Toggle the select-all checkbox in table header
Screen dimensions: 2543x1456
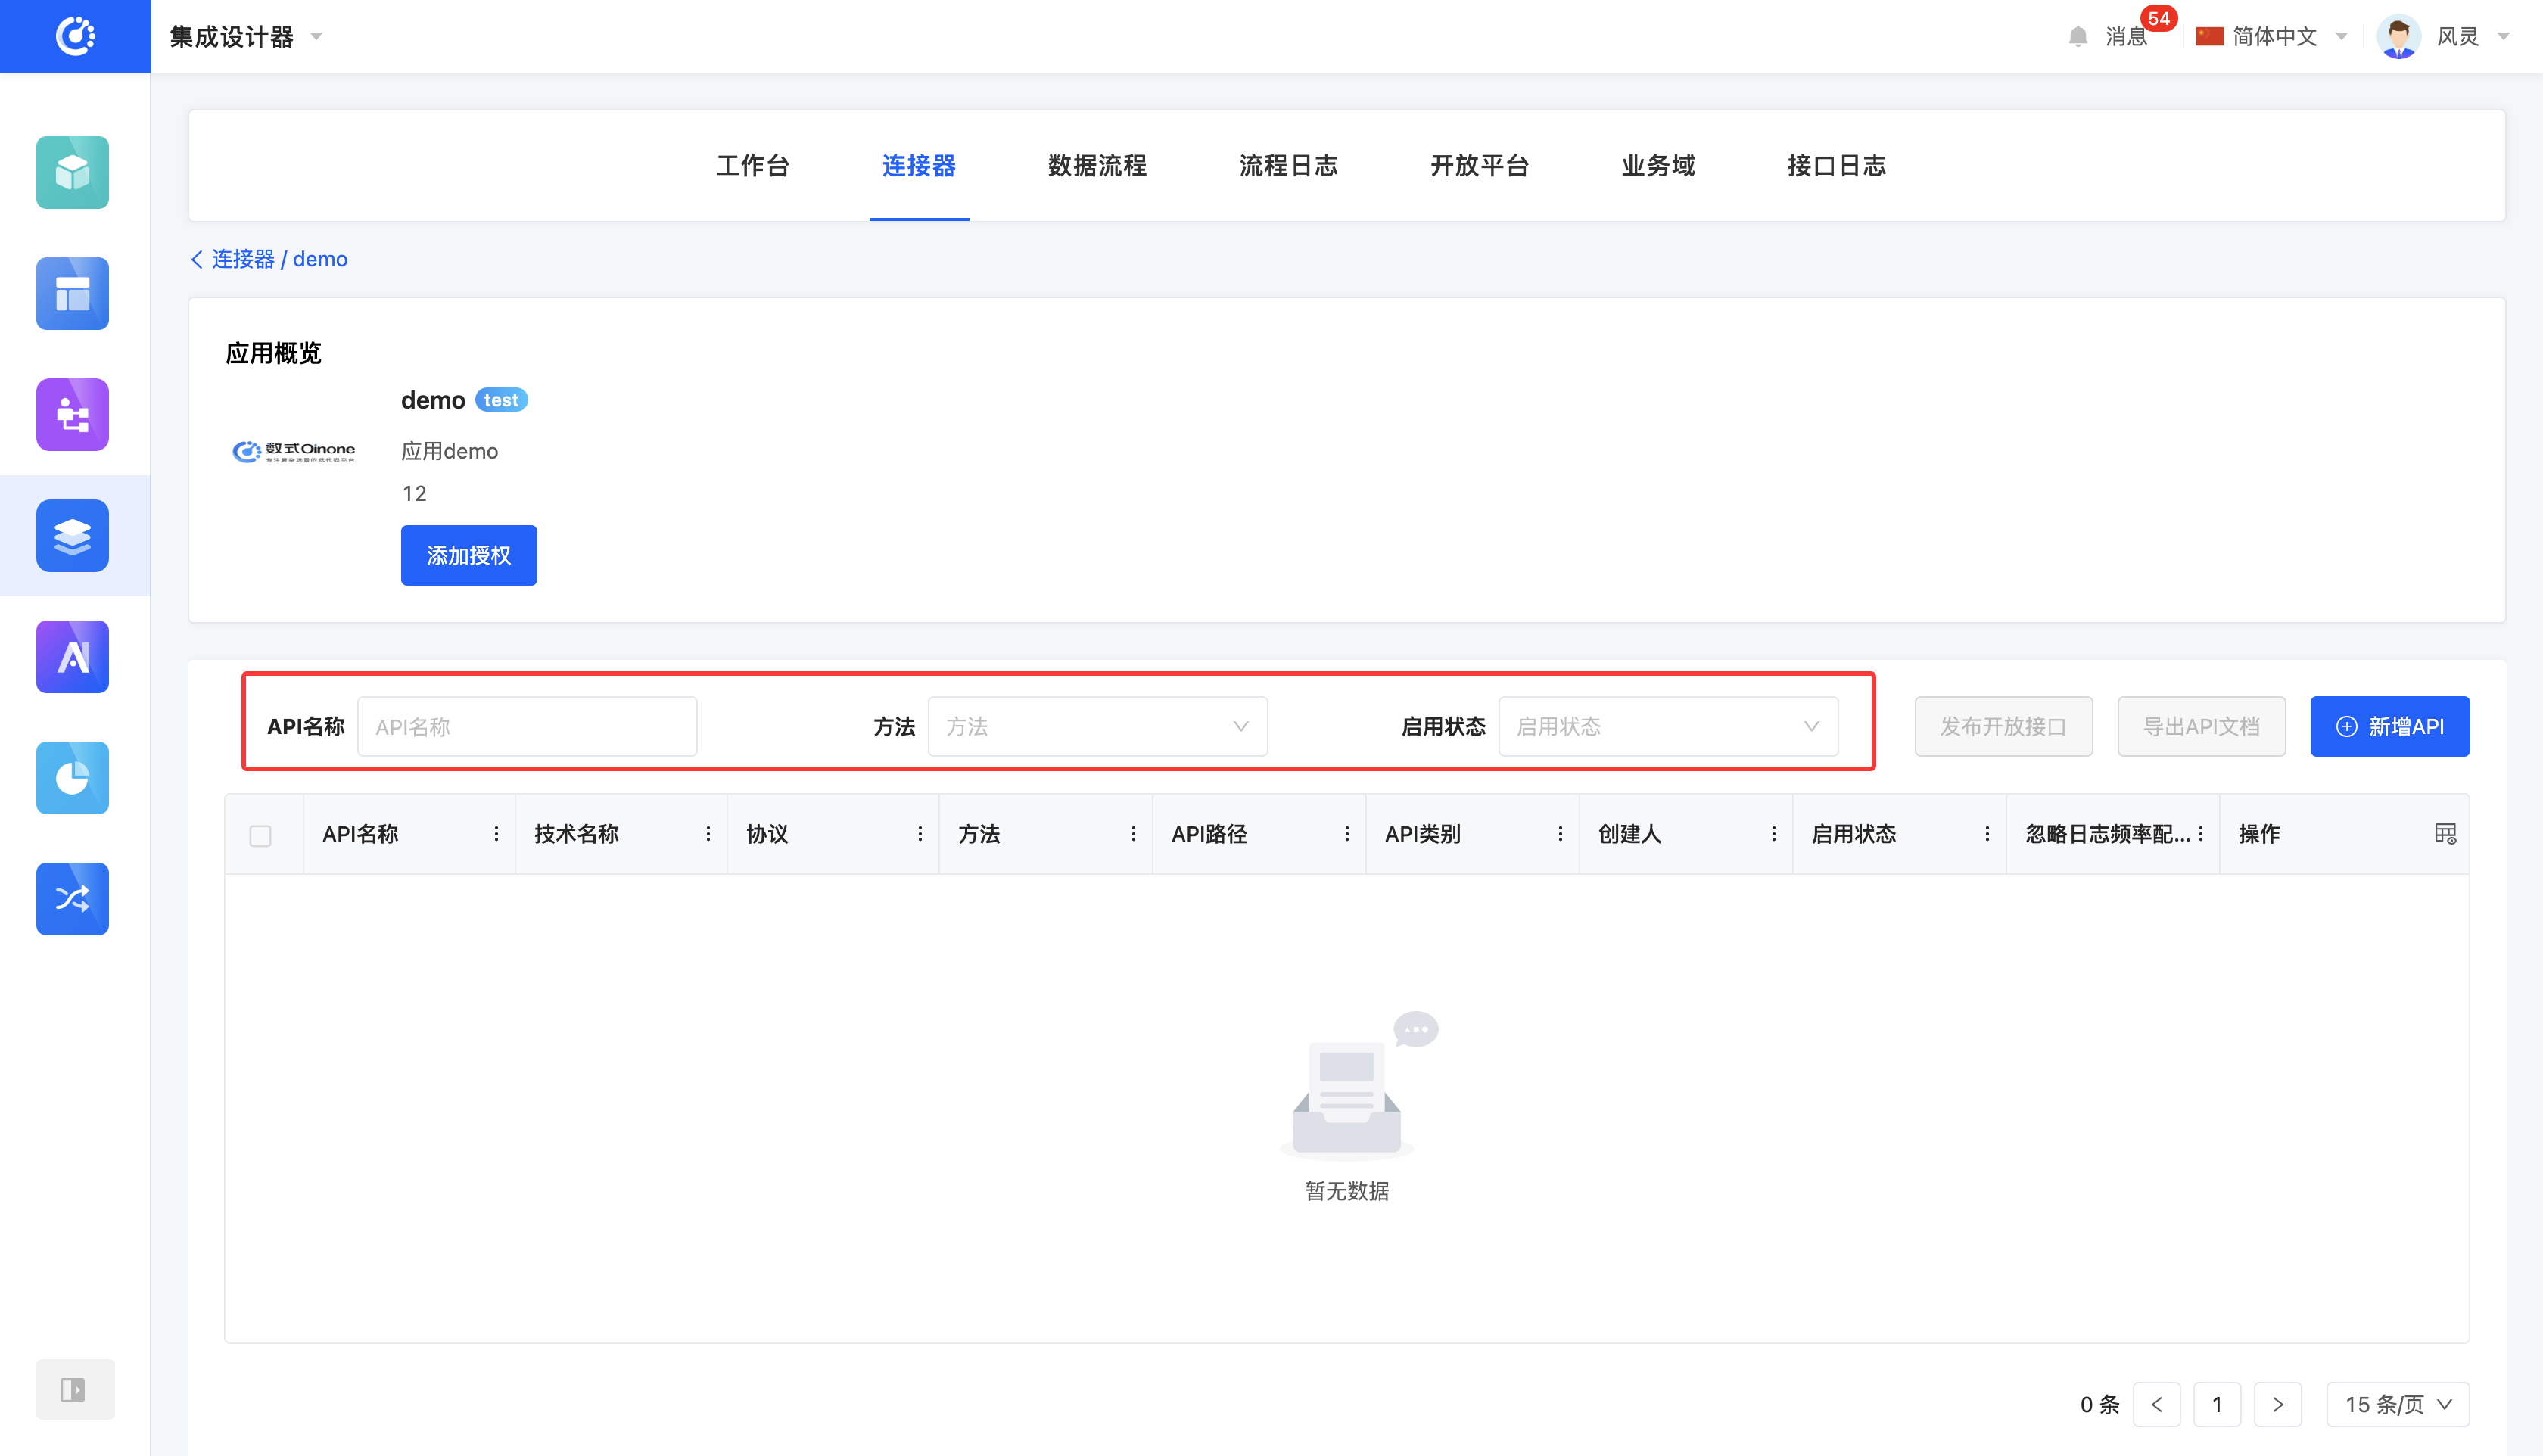tap(260, 835)
